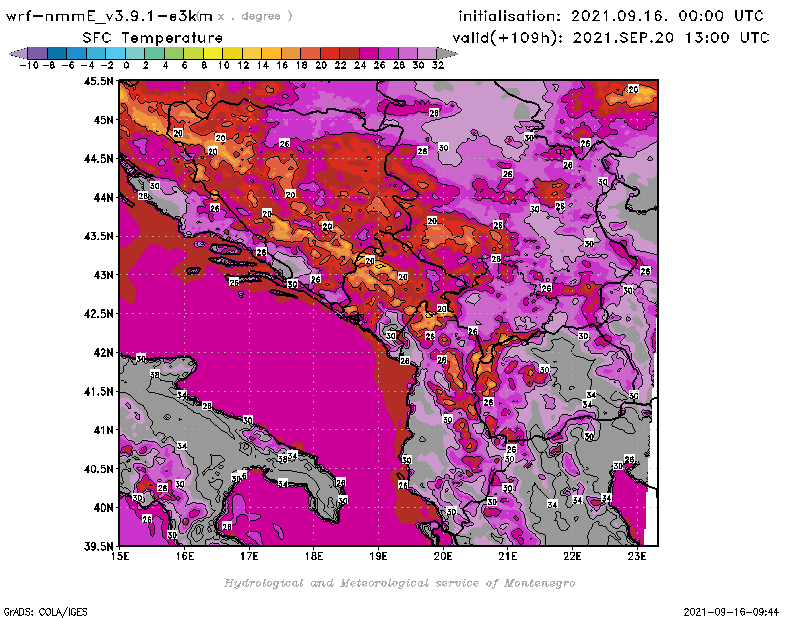Click the 0 tick label under the legend
Image resolution: width=800 pixels, height=618 pixels.
pos(127,66)
